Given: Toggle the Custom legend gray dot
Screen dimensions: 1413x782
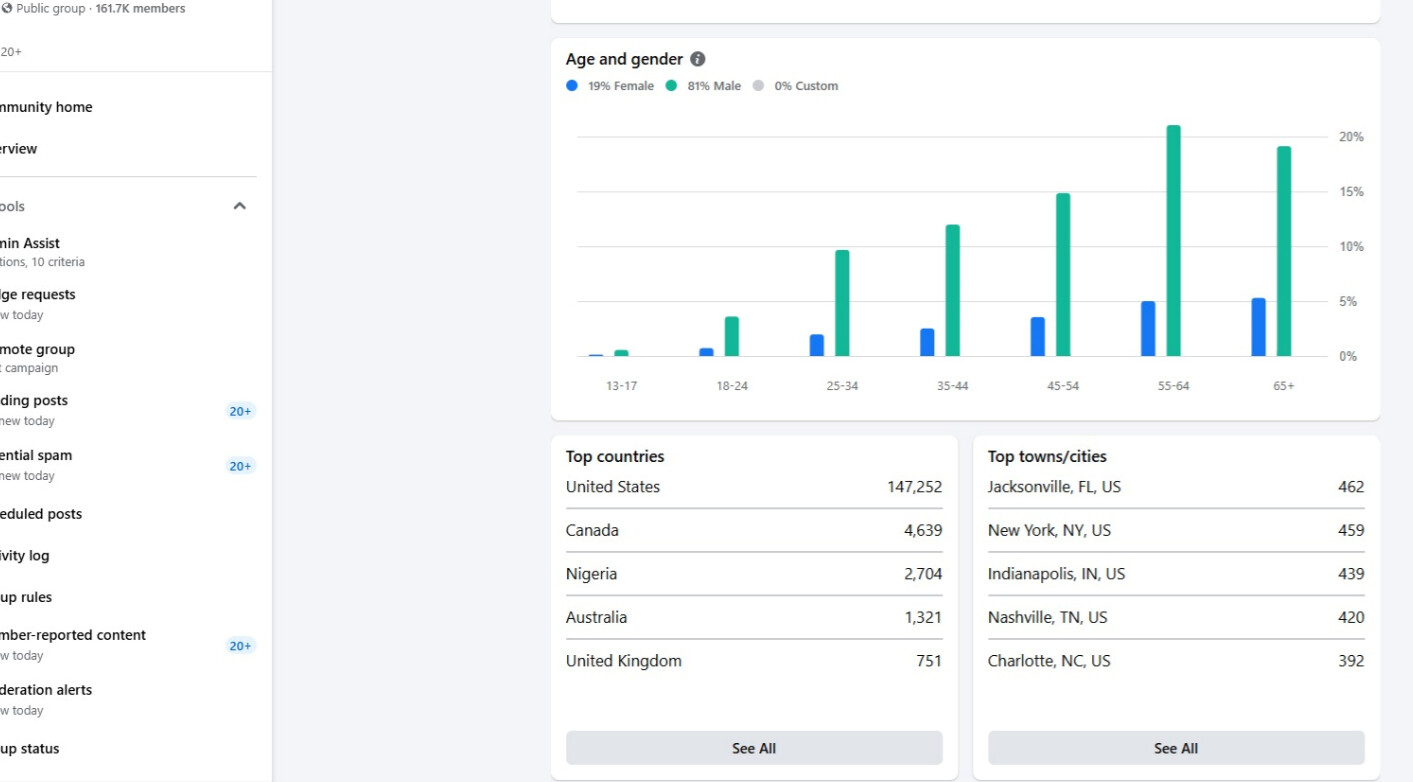Looking at the screenshot, I should [x=758, y=86].
